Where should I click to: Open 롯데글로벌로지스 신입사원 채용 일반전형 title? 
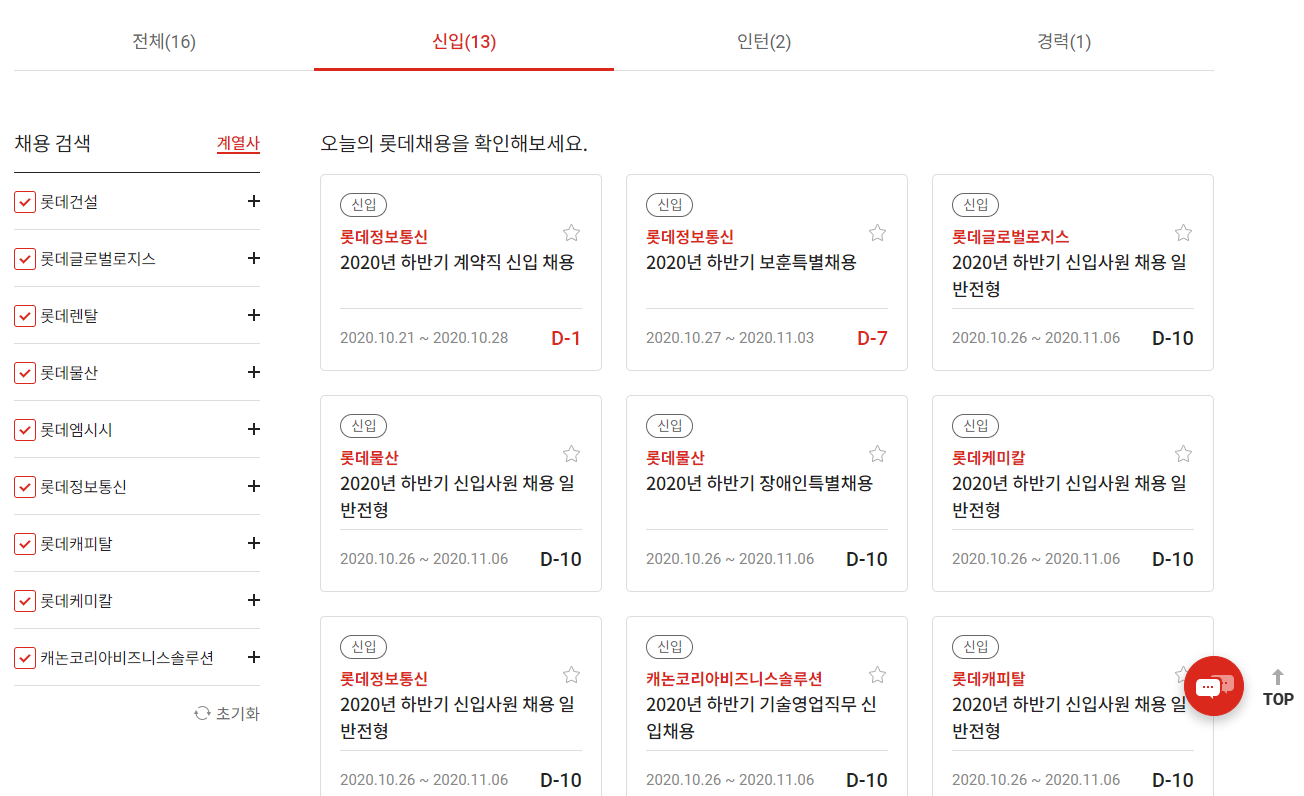(1069, 276)
